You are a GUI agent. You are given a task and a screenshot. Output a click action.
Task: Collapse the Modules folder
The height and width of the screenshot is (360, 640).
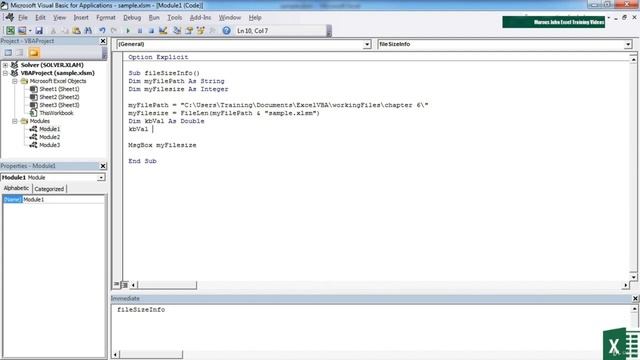15,121
